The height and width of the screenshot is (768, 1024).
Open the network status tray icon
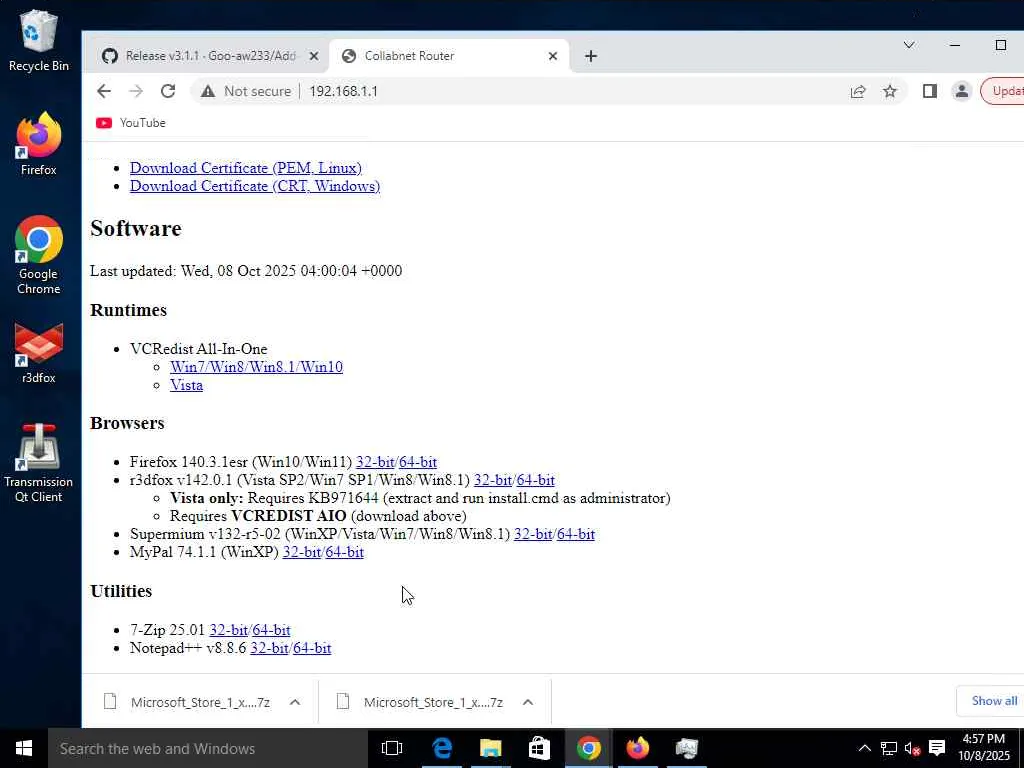pyautogui.click(x=888, y=748)
